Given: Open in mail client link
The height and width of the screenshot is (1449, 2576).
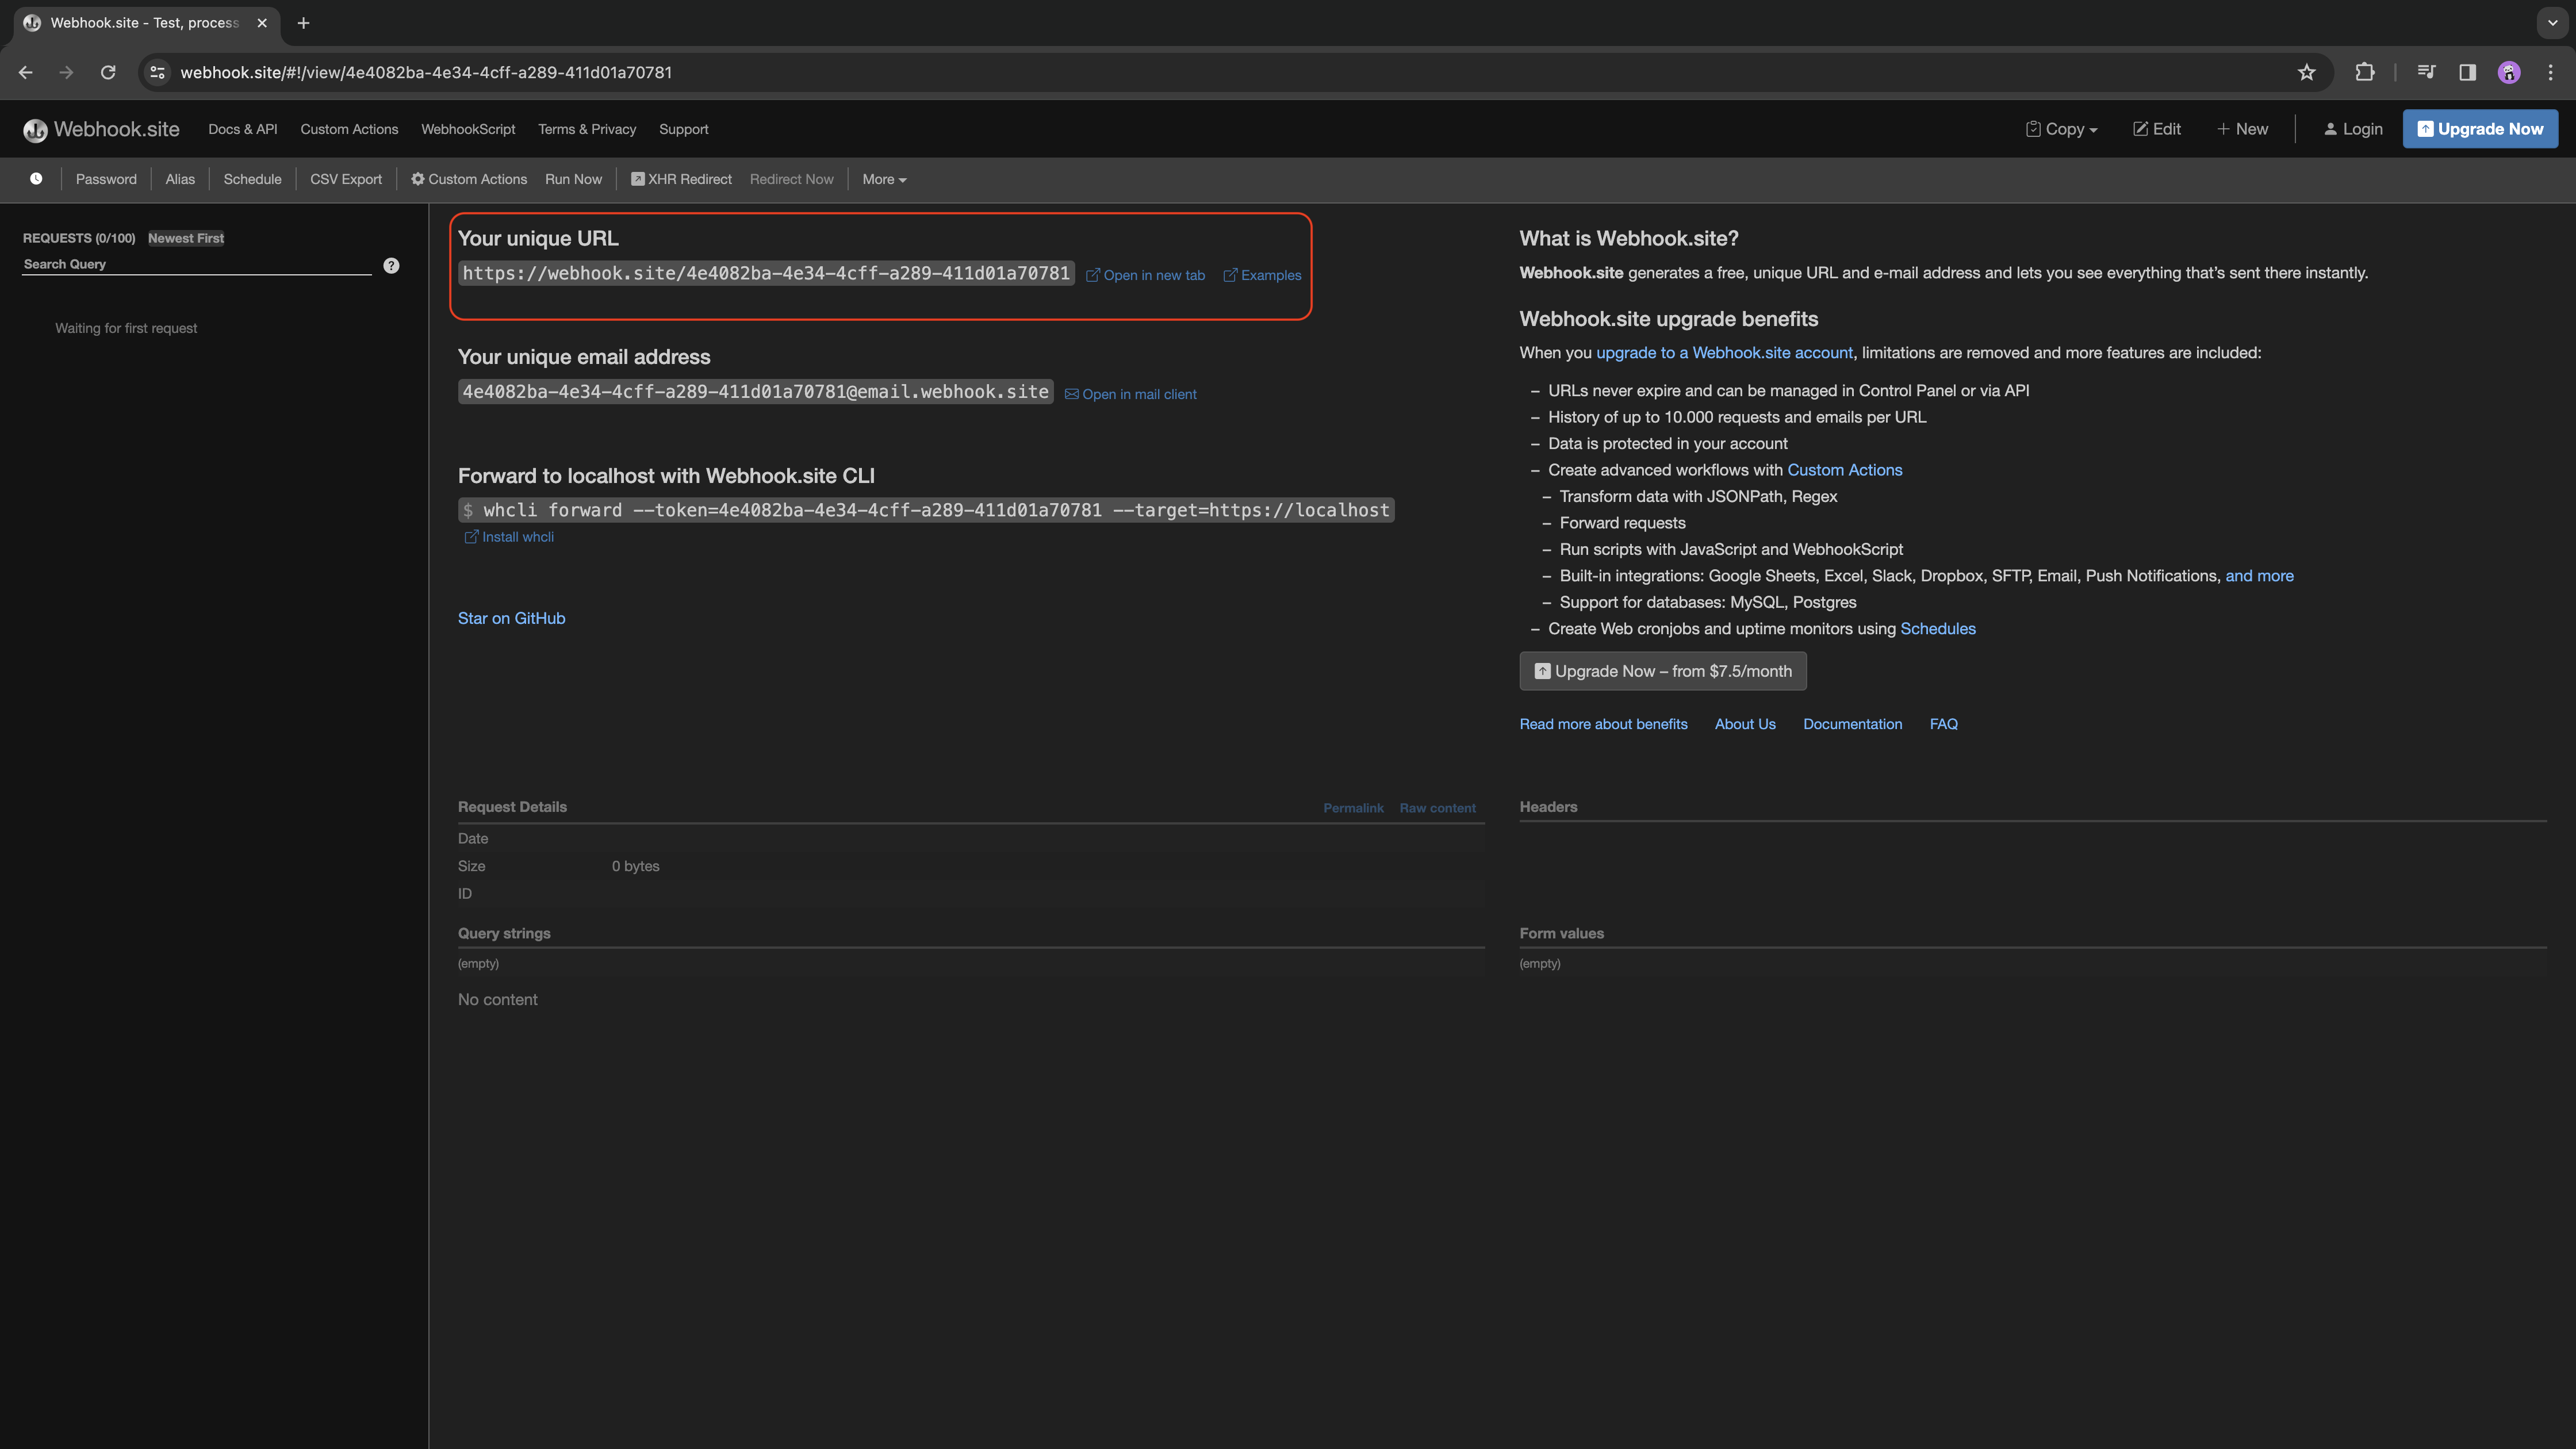Looking at the screenshot, I should point(1130,394).
